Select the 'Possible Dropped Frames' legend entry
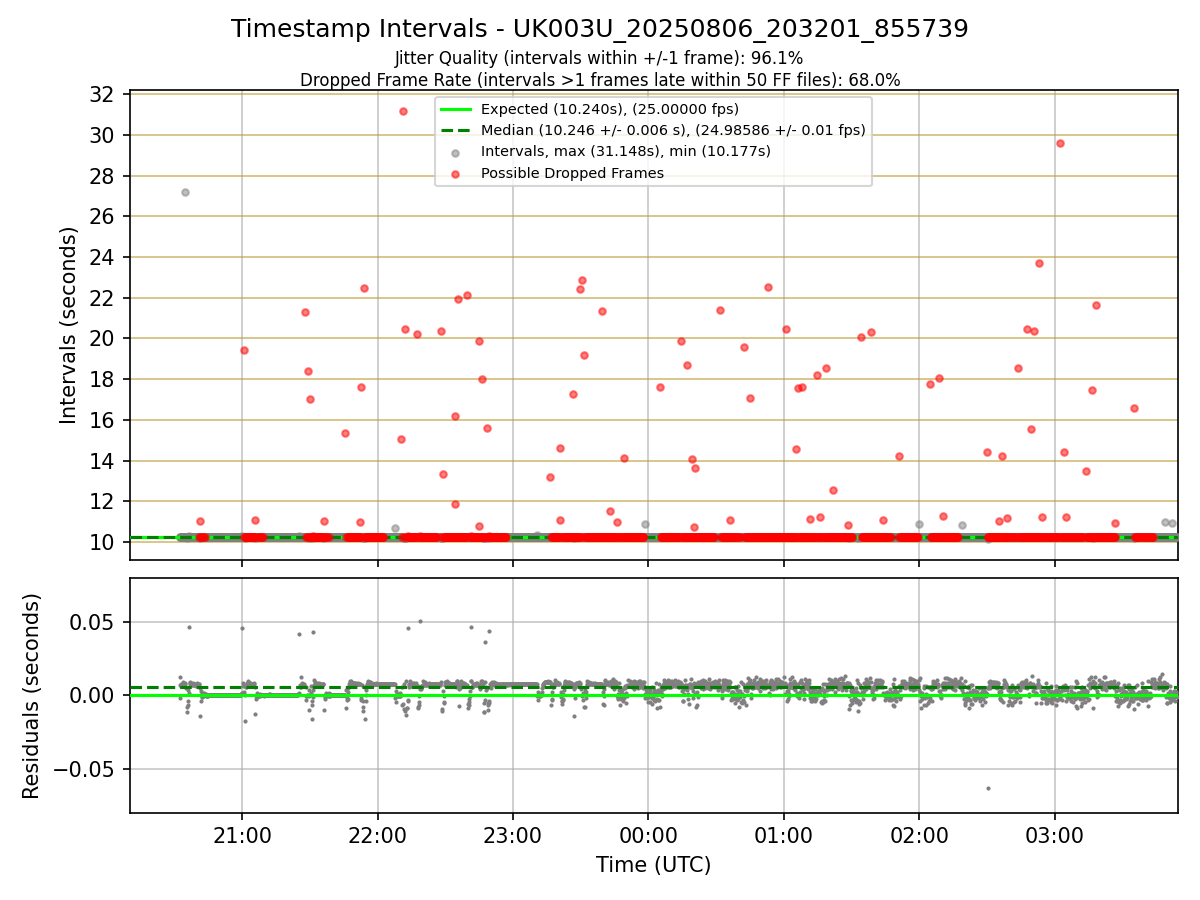 coord(572,173)
